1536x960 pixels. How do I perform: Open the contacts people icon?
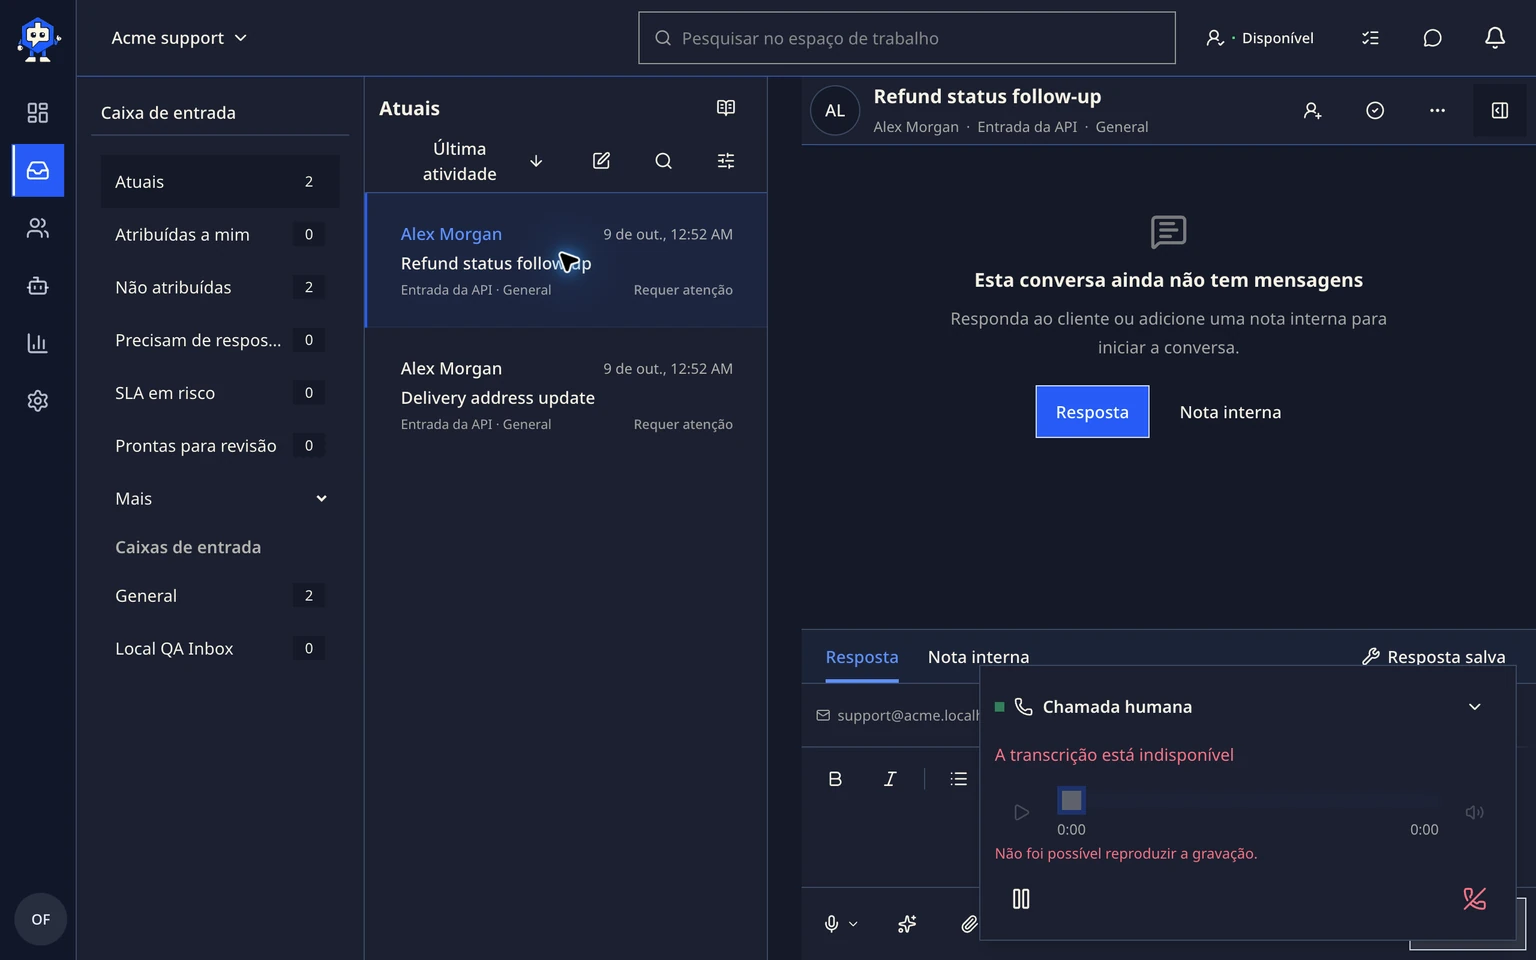[x=38, y=228]
